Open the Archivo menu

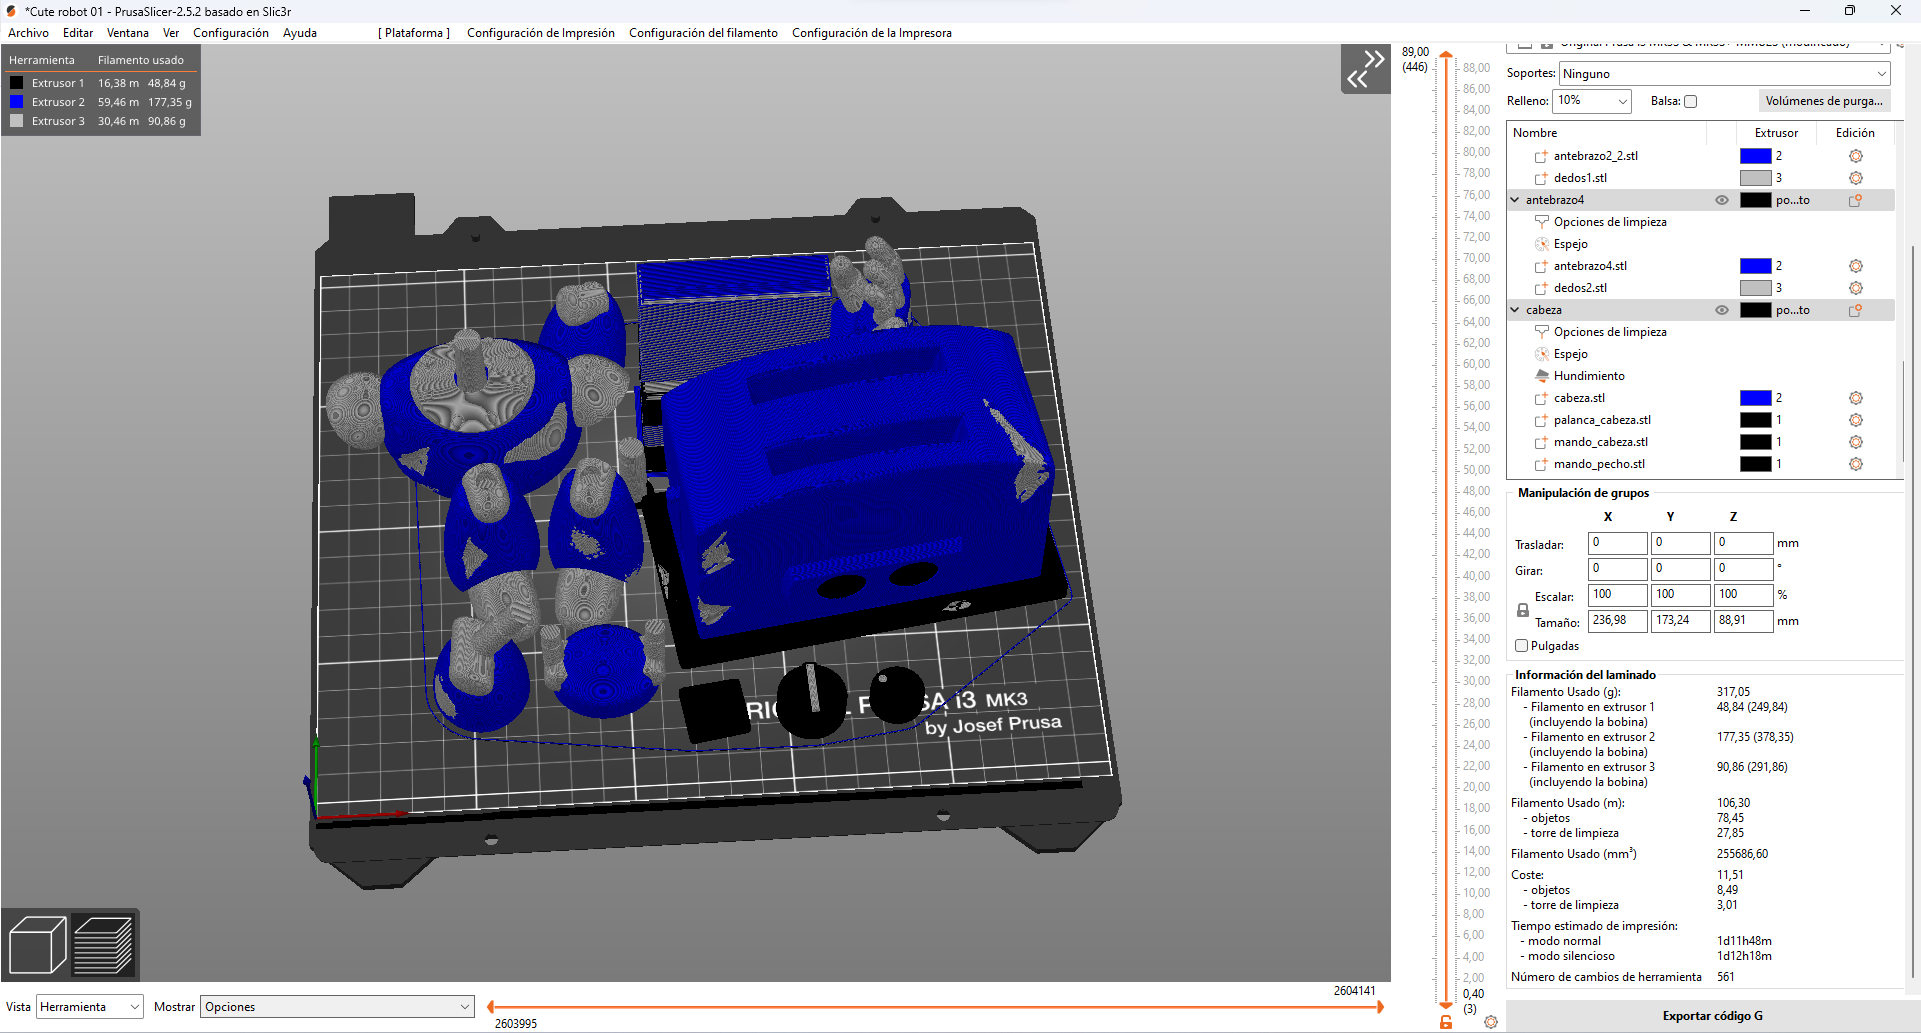coord(27,33)
